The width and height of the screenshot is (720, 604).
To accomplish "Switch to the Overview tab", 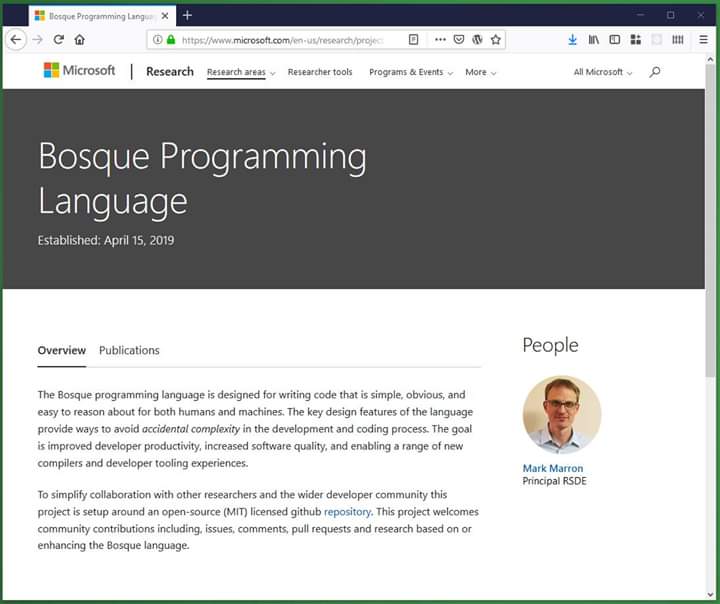I will point(62,350).
